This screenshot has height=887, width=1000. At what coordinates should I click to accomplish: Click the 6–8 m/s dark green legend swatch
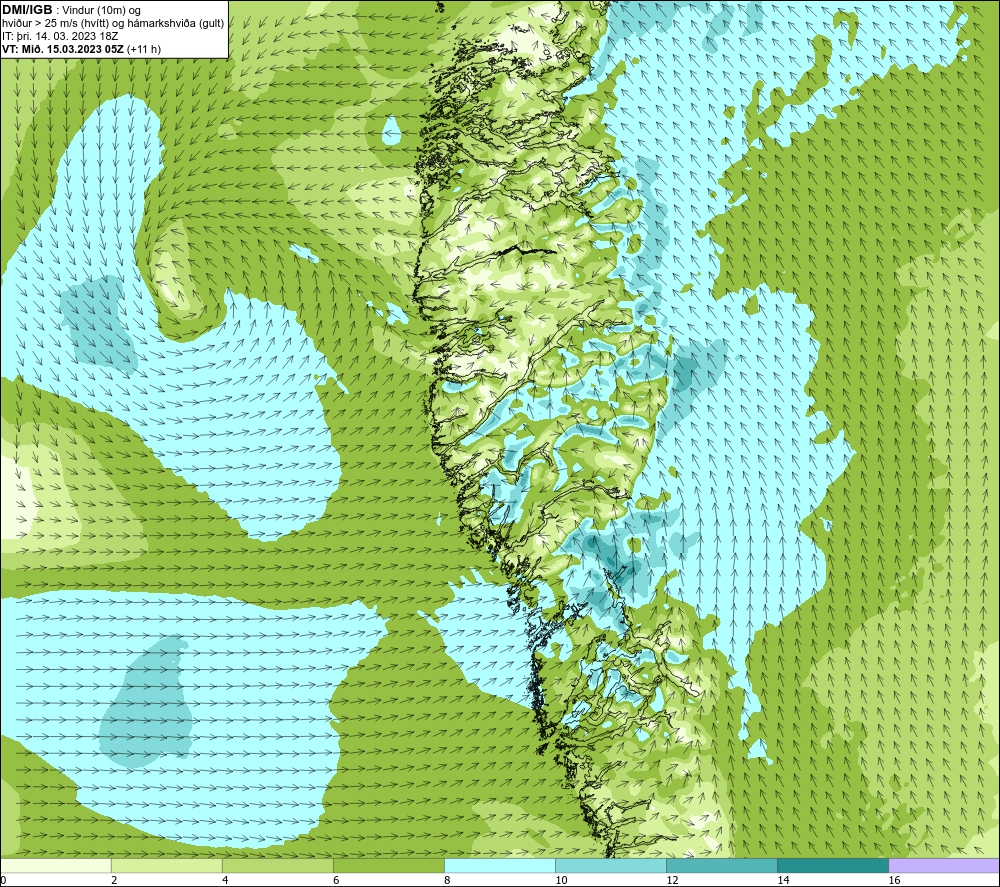(x=388, y=865)
